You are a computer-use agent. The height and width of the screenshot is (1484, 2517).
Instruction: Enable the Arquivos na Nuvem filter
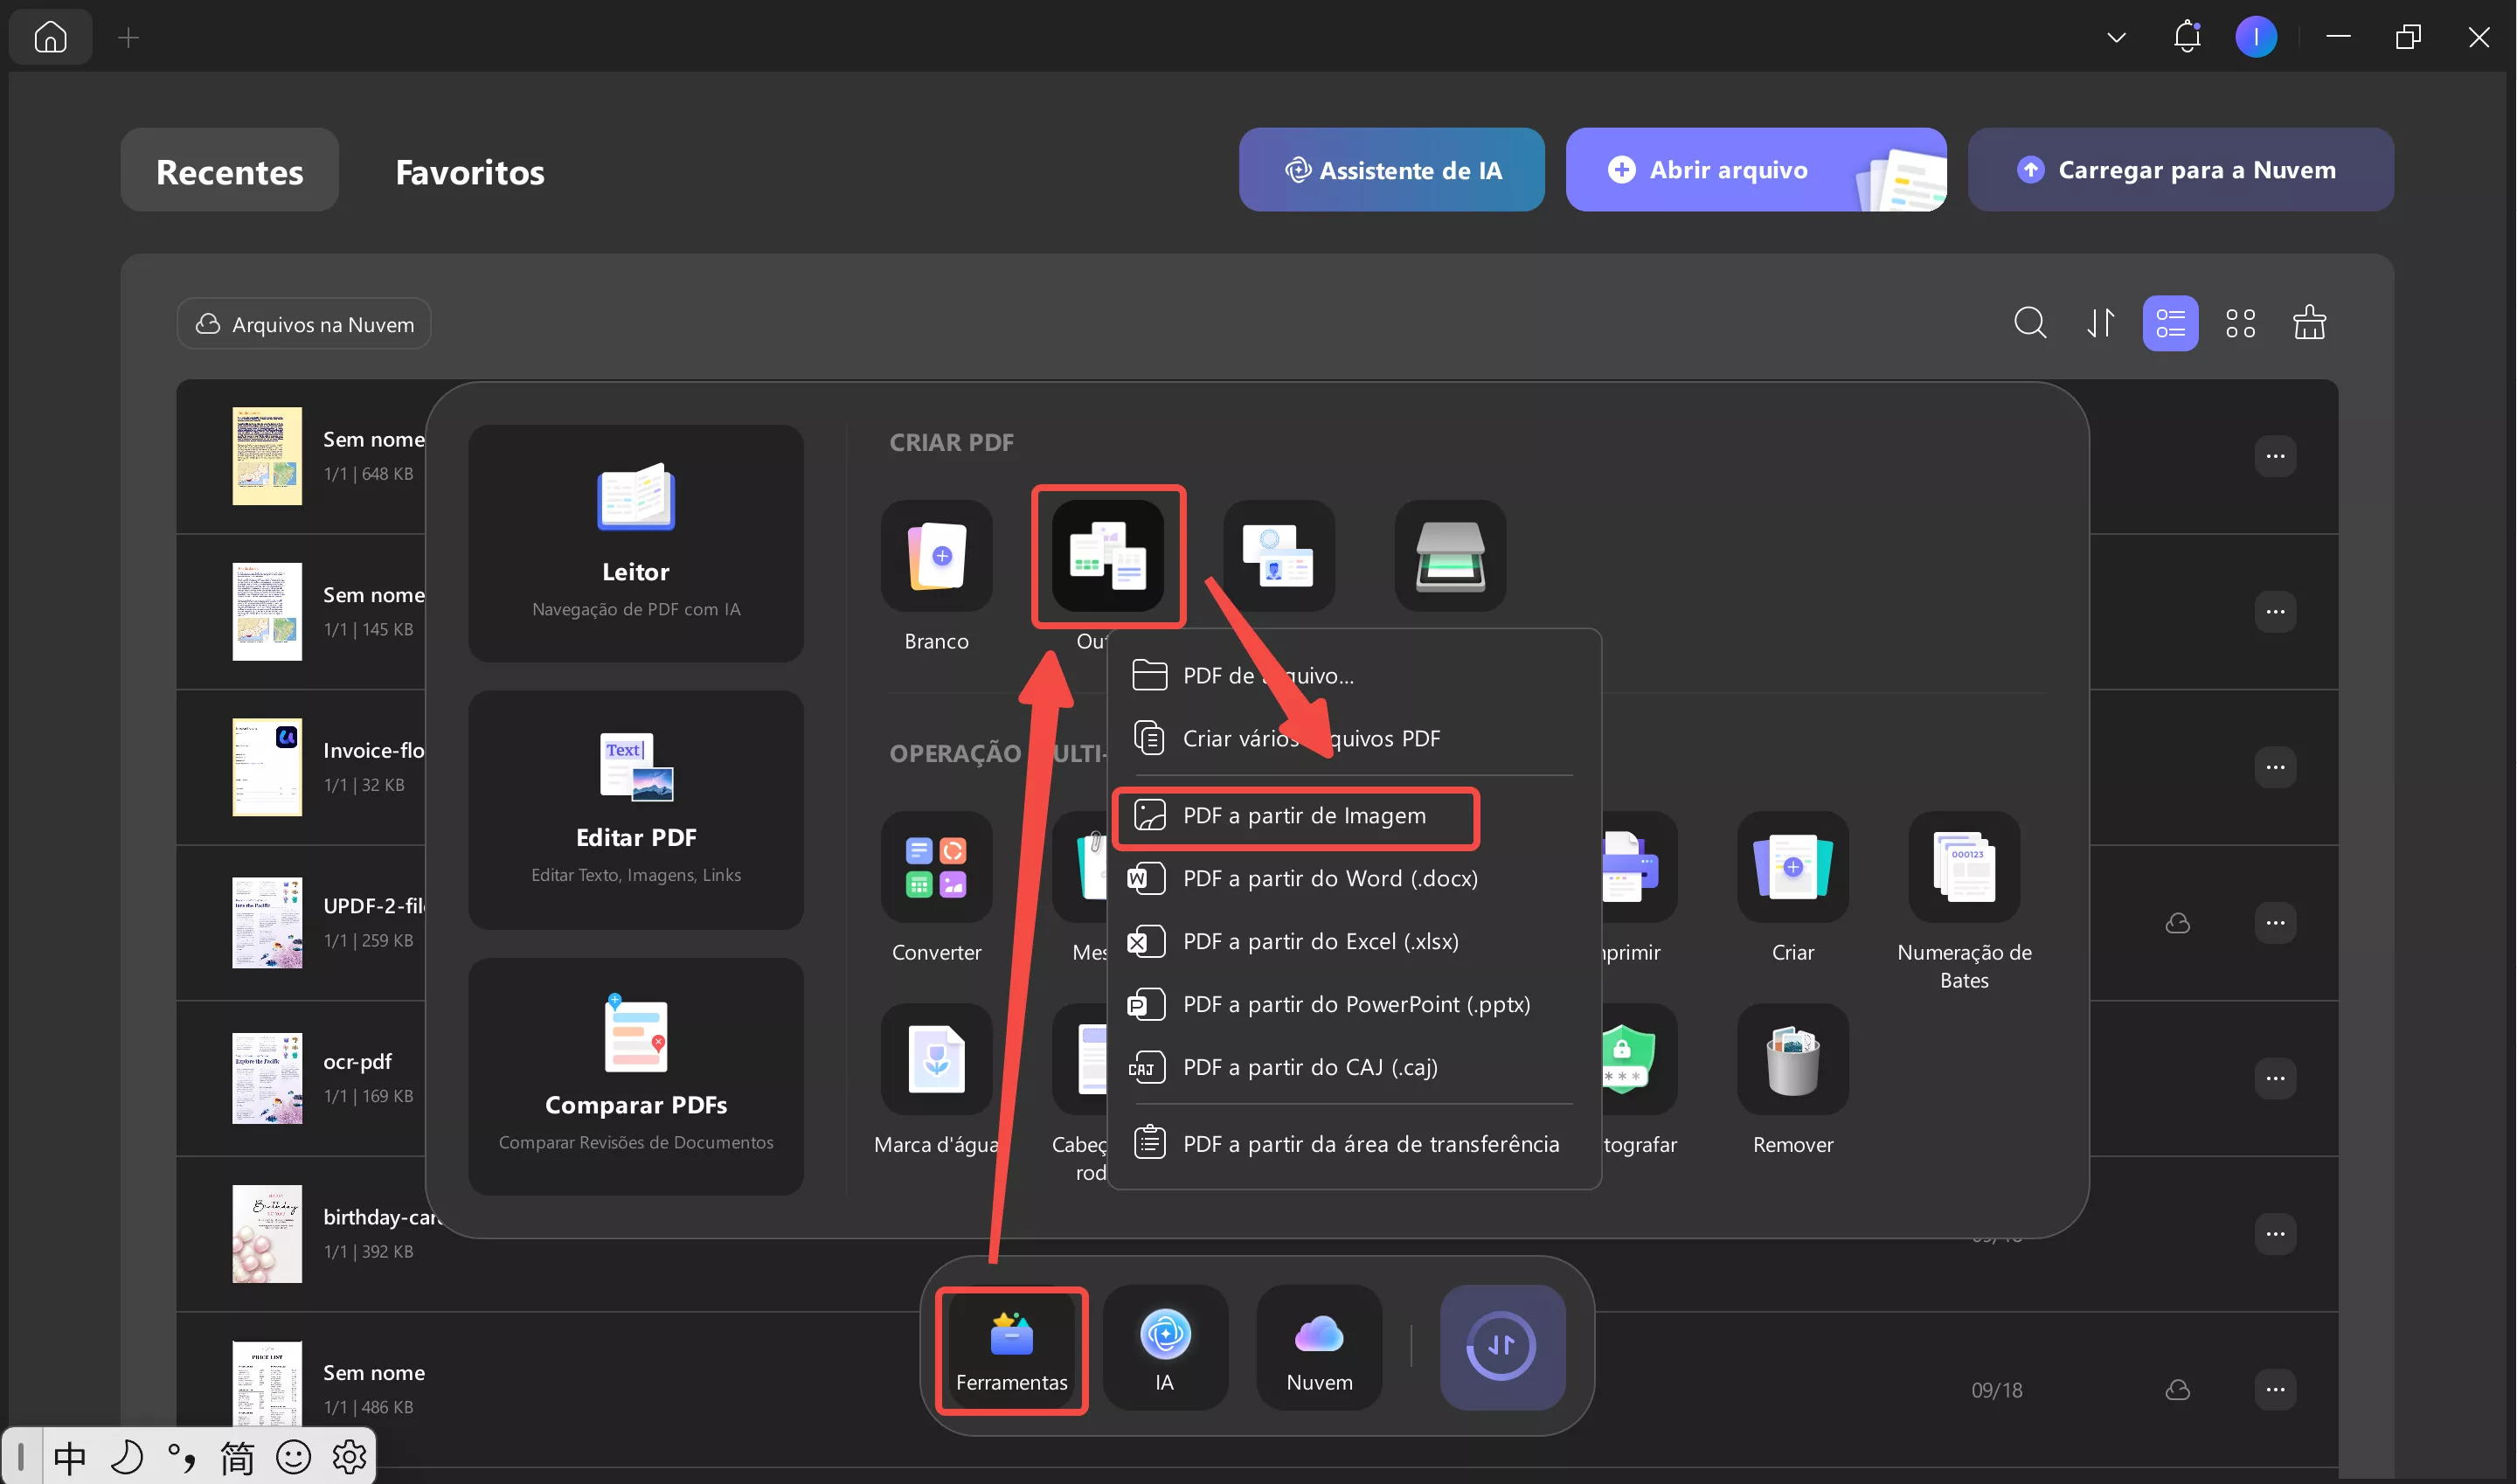[302, 323]
